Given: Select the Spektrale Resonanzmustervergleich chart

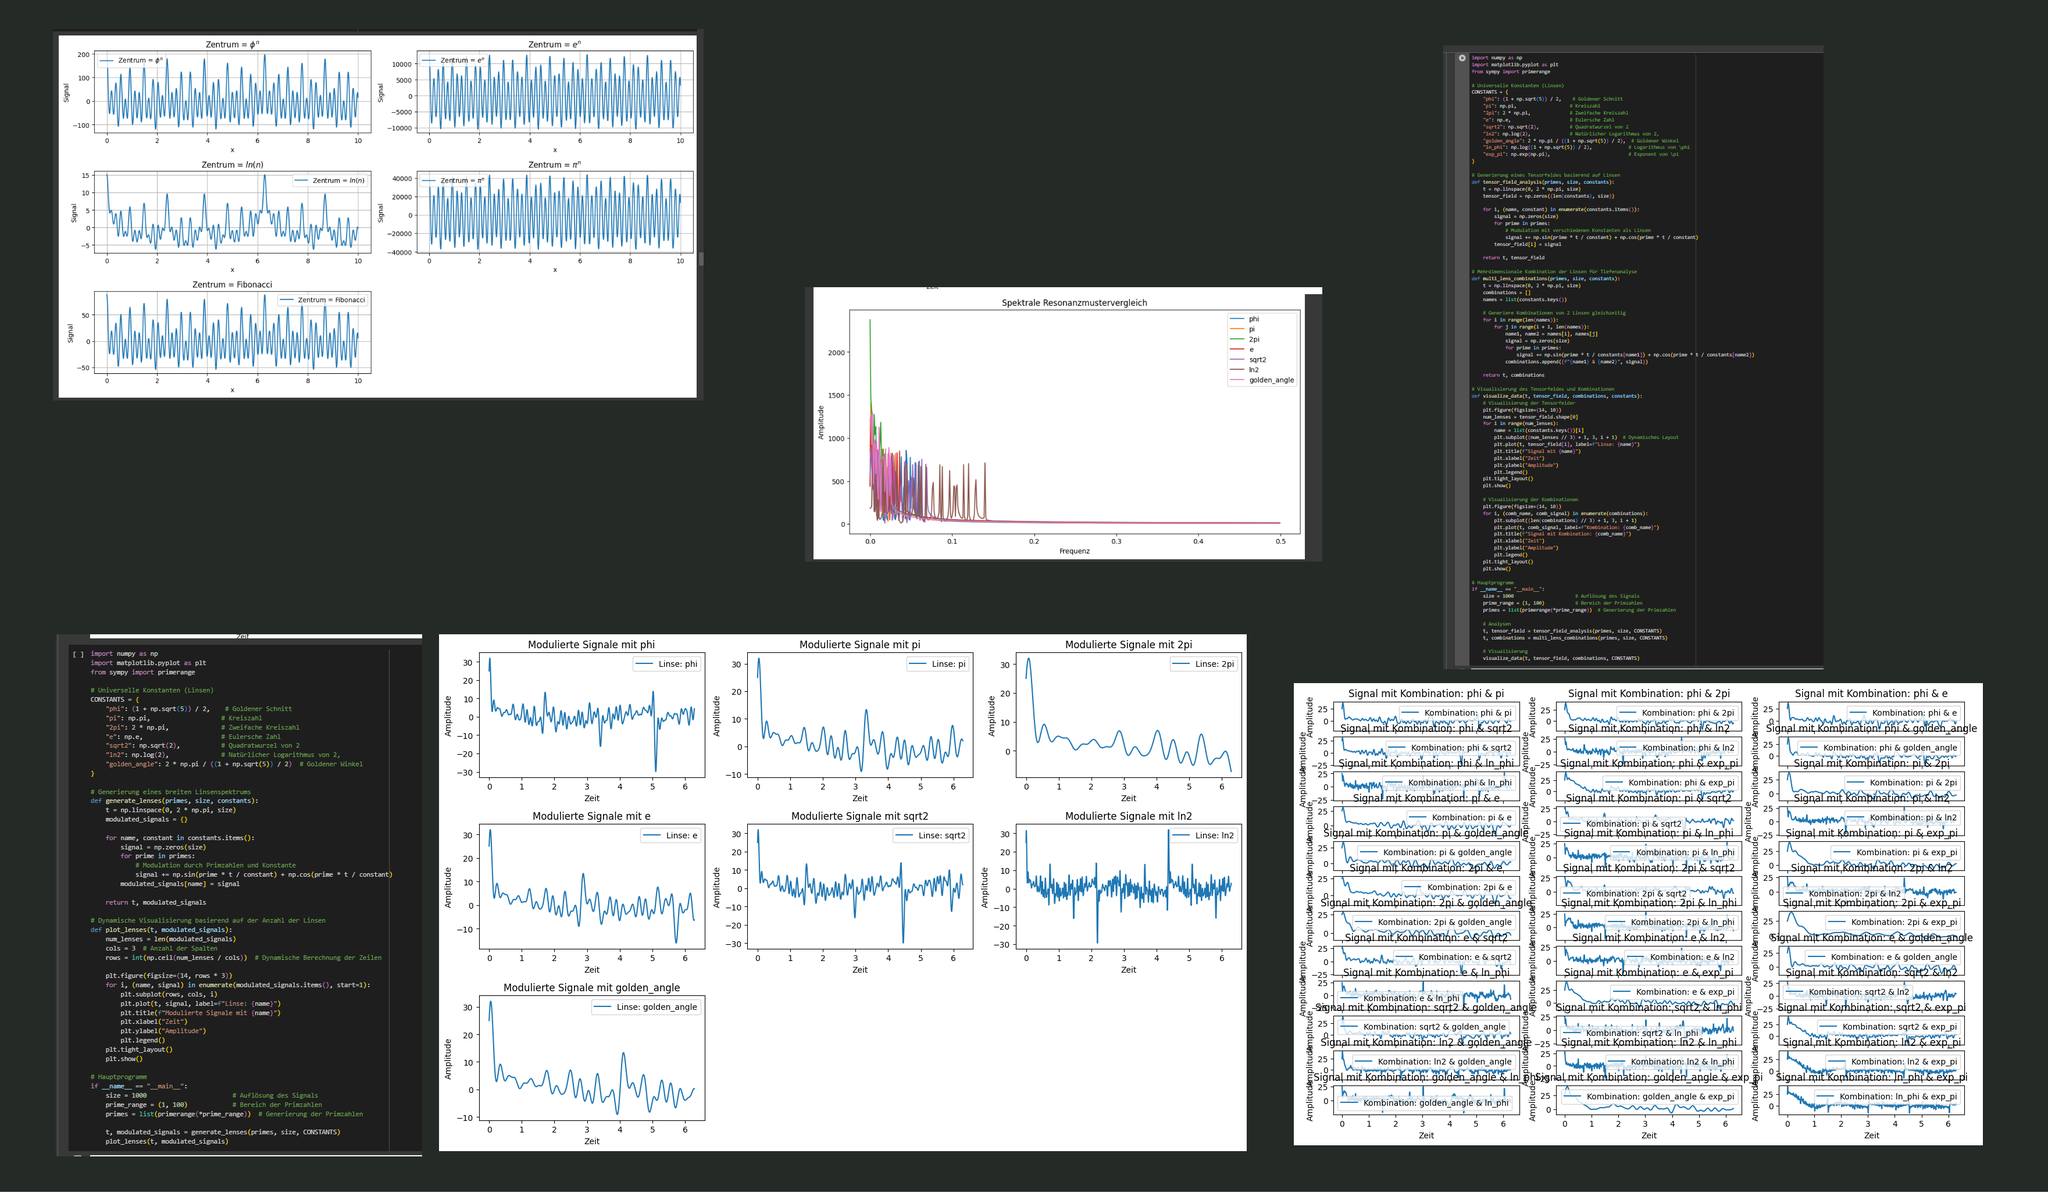Looking at the screenshot, I should click(1075, 420).
